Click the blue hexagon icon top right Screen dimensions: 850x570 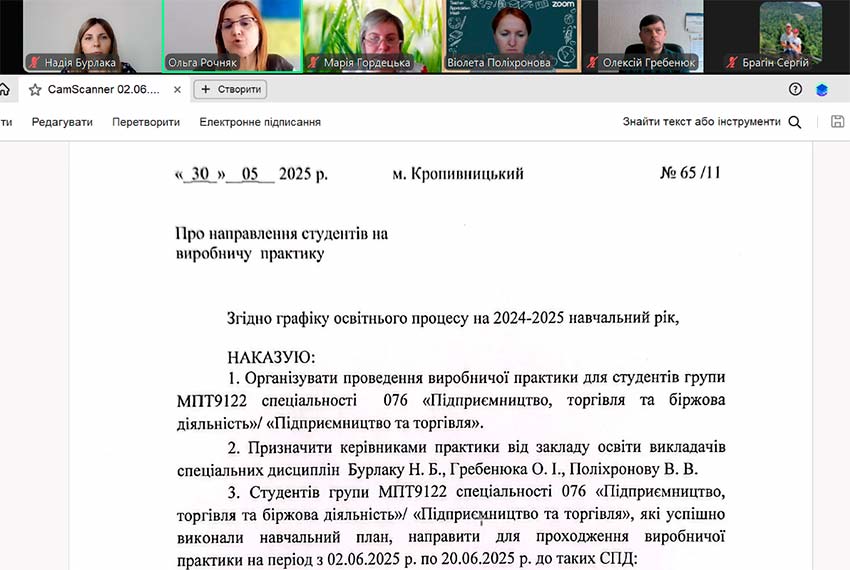coord(822,89)
